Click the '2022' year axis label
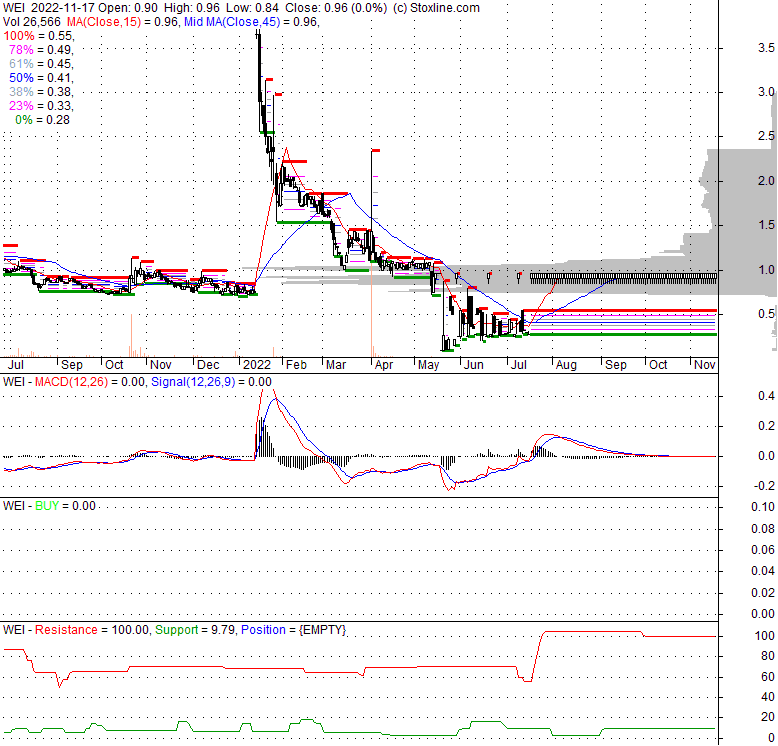Image resolution: width=778 pixels, height=746 pixels. [257, 365]
